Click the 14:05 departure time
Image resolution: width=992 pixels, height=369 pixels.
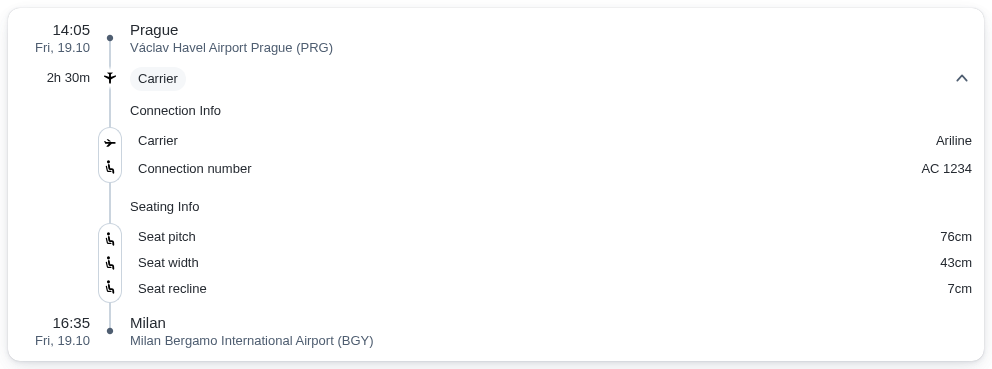(71, 30)
